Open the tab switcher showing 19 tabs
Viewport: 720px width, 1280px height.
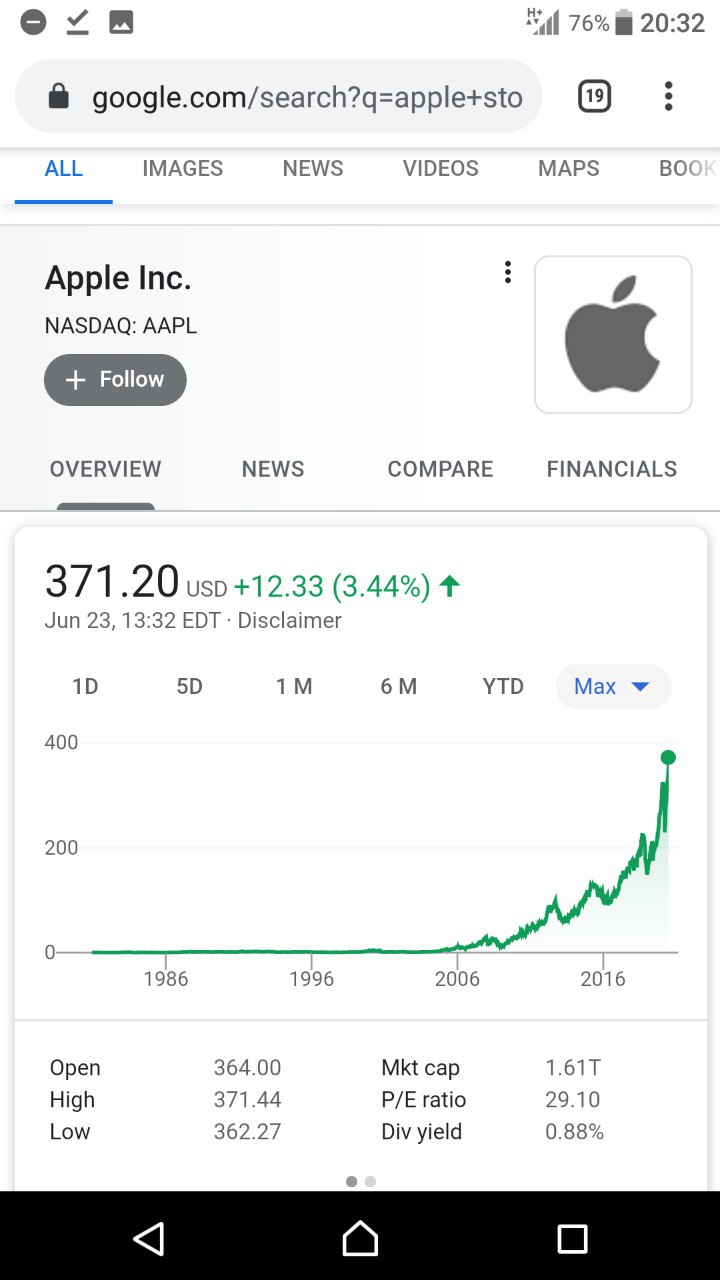(594, 96)
